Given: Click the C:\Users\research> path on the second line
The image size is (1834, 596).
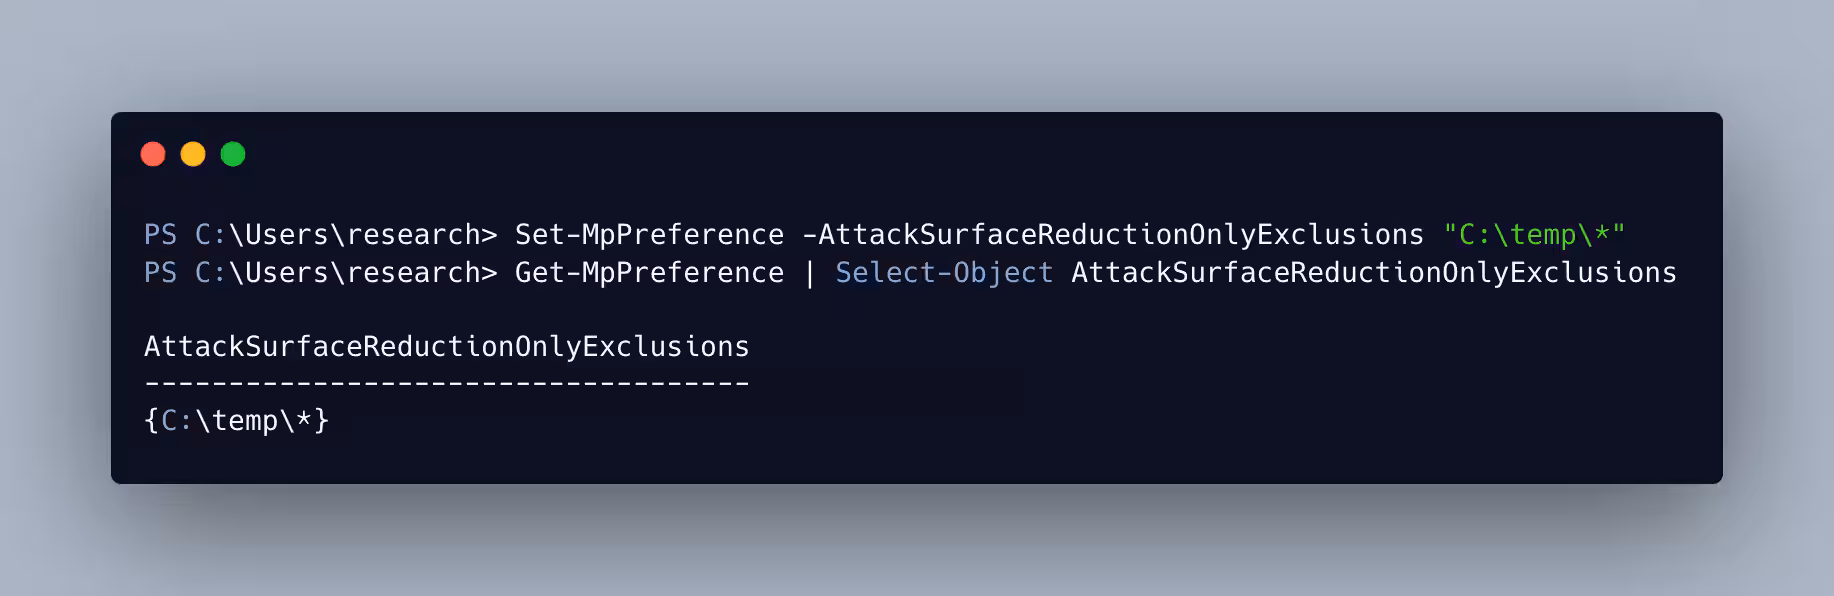Looking at the screenshot, I should (x=346, y=273).
